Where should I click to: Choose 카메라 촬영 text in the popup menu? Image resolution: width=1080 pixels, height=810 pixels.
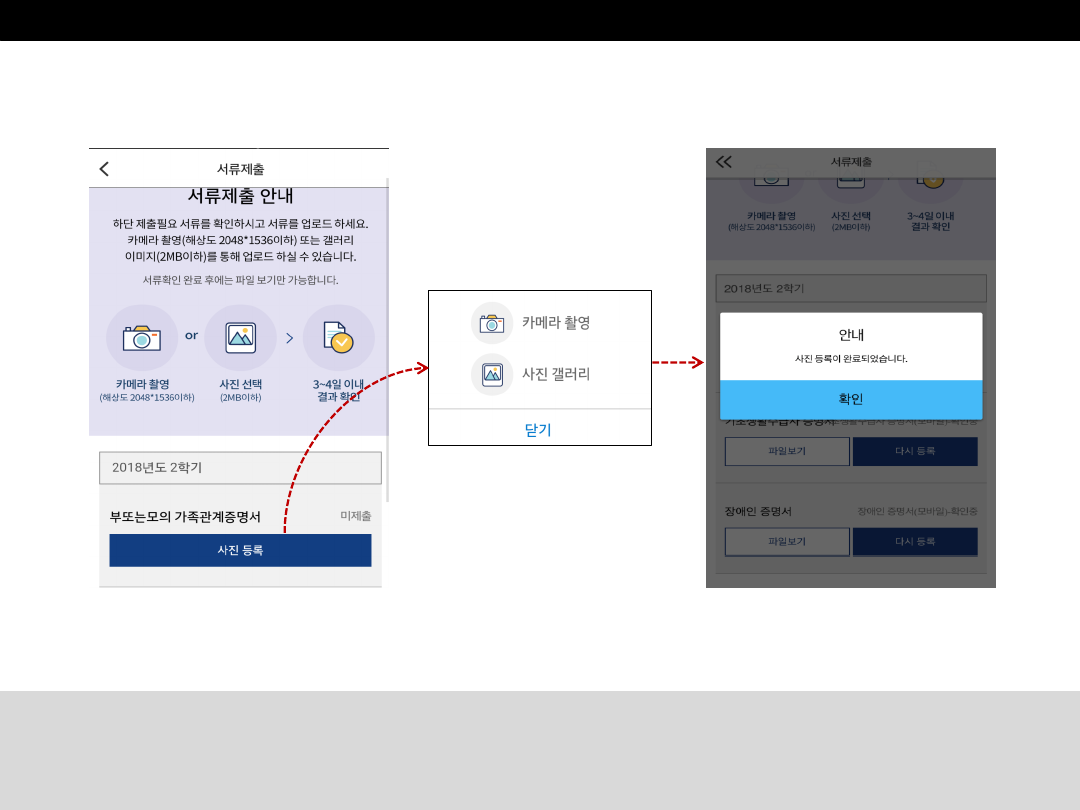click(556, 323)
